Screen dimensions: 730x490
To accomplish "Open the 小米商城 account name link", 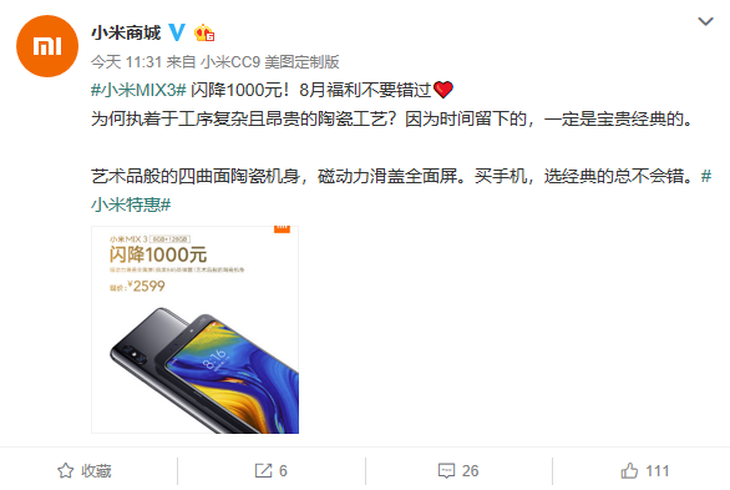I will pyautogui.click(x=126, y=33).
